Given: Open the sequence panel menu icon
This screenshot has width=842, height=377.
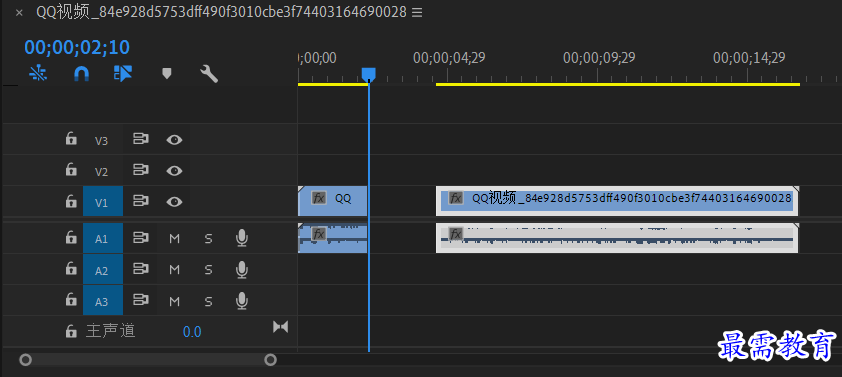Looking at the screenshot, I should coord(417,12).
